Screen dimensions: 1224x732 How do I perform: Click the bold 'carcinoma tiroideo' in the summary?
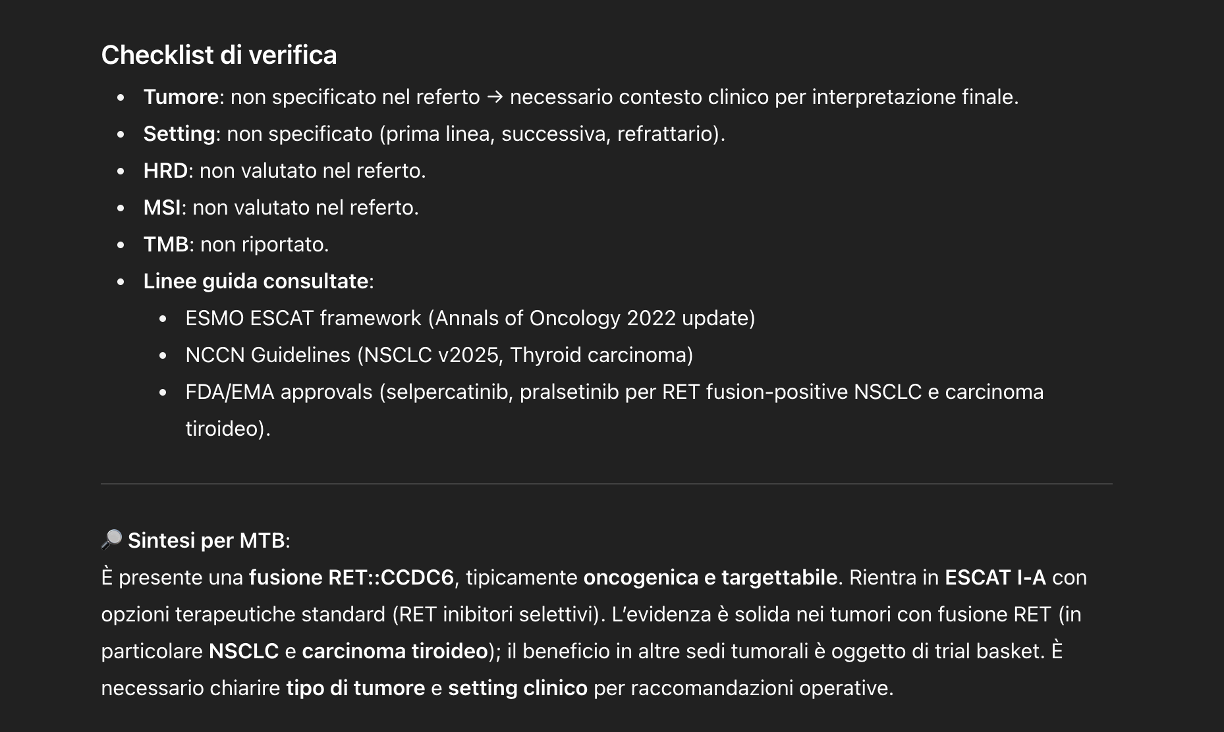pyautogui.click(x=395, y=651)
